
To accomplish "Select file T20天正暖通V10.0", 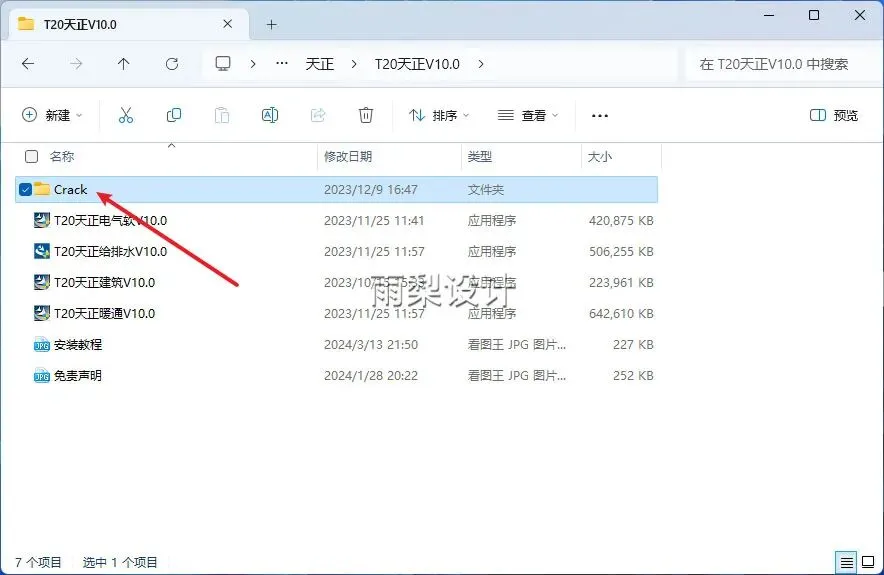I will (x=104, y=313).
